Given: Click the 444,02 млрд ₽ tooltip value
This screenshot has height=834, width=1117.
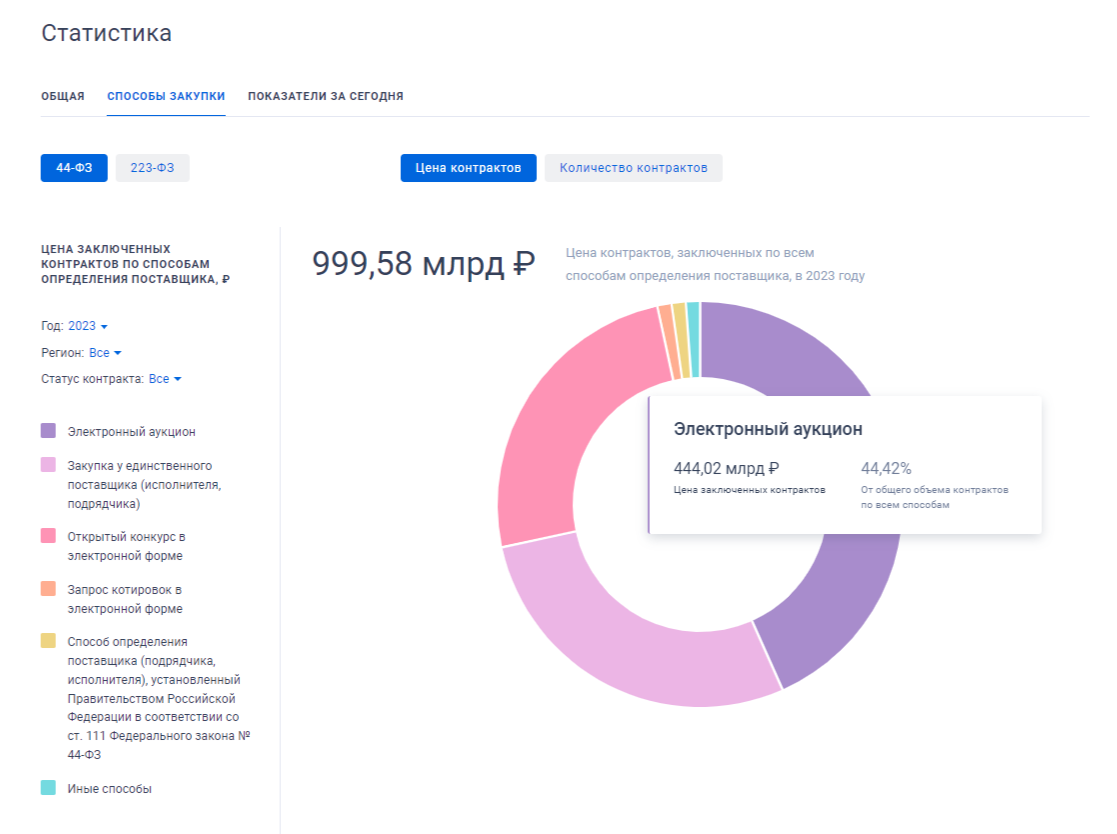Looking at the screenshot, I should click(726, 468).
